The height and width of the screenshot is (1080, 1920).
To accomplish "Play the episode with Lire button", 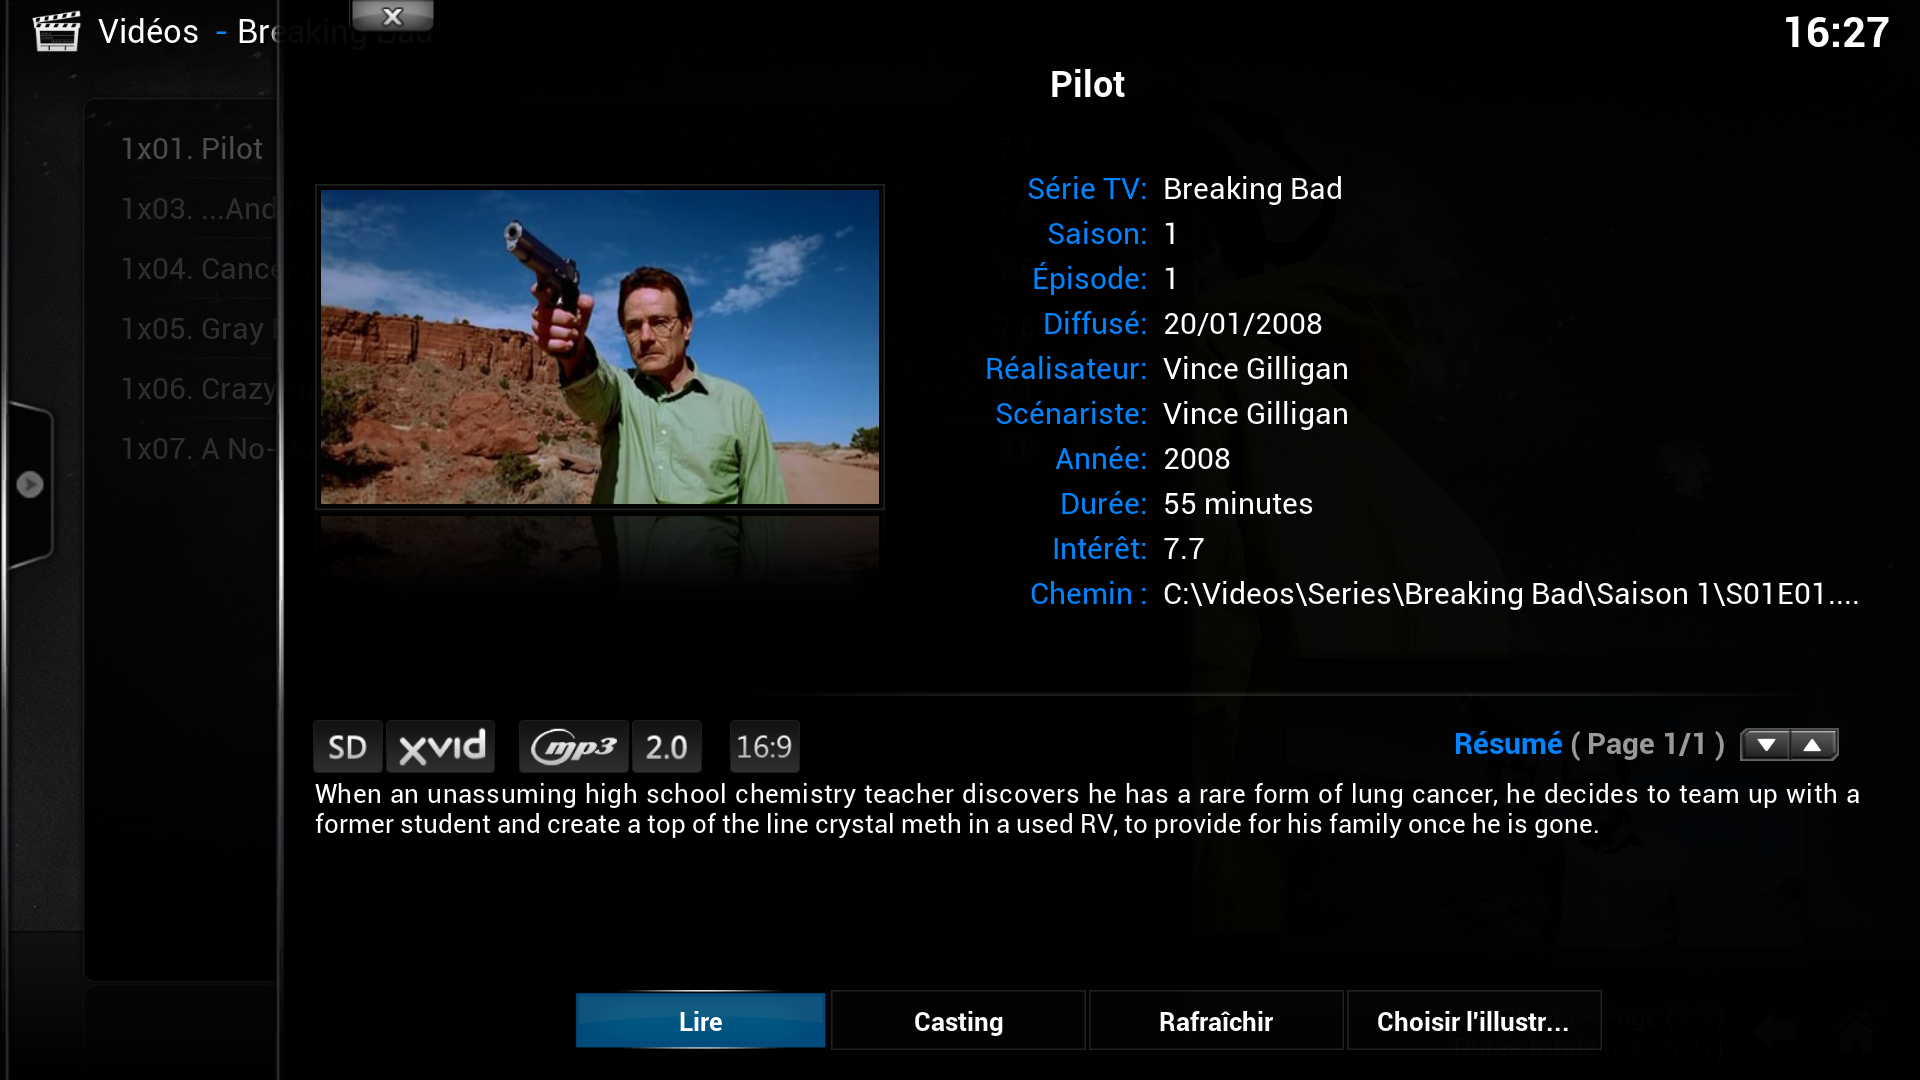I will 700,1020.
